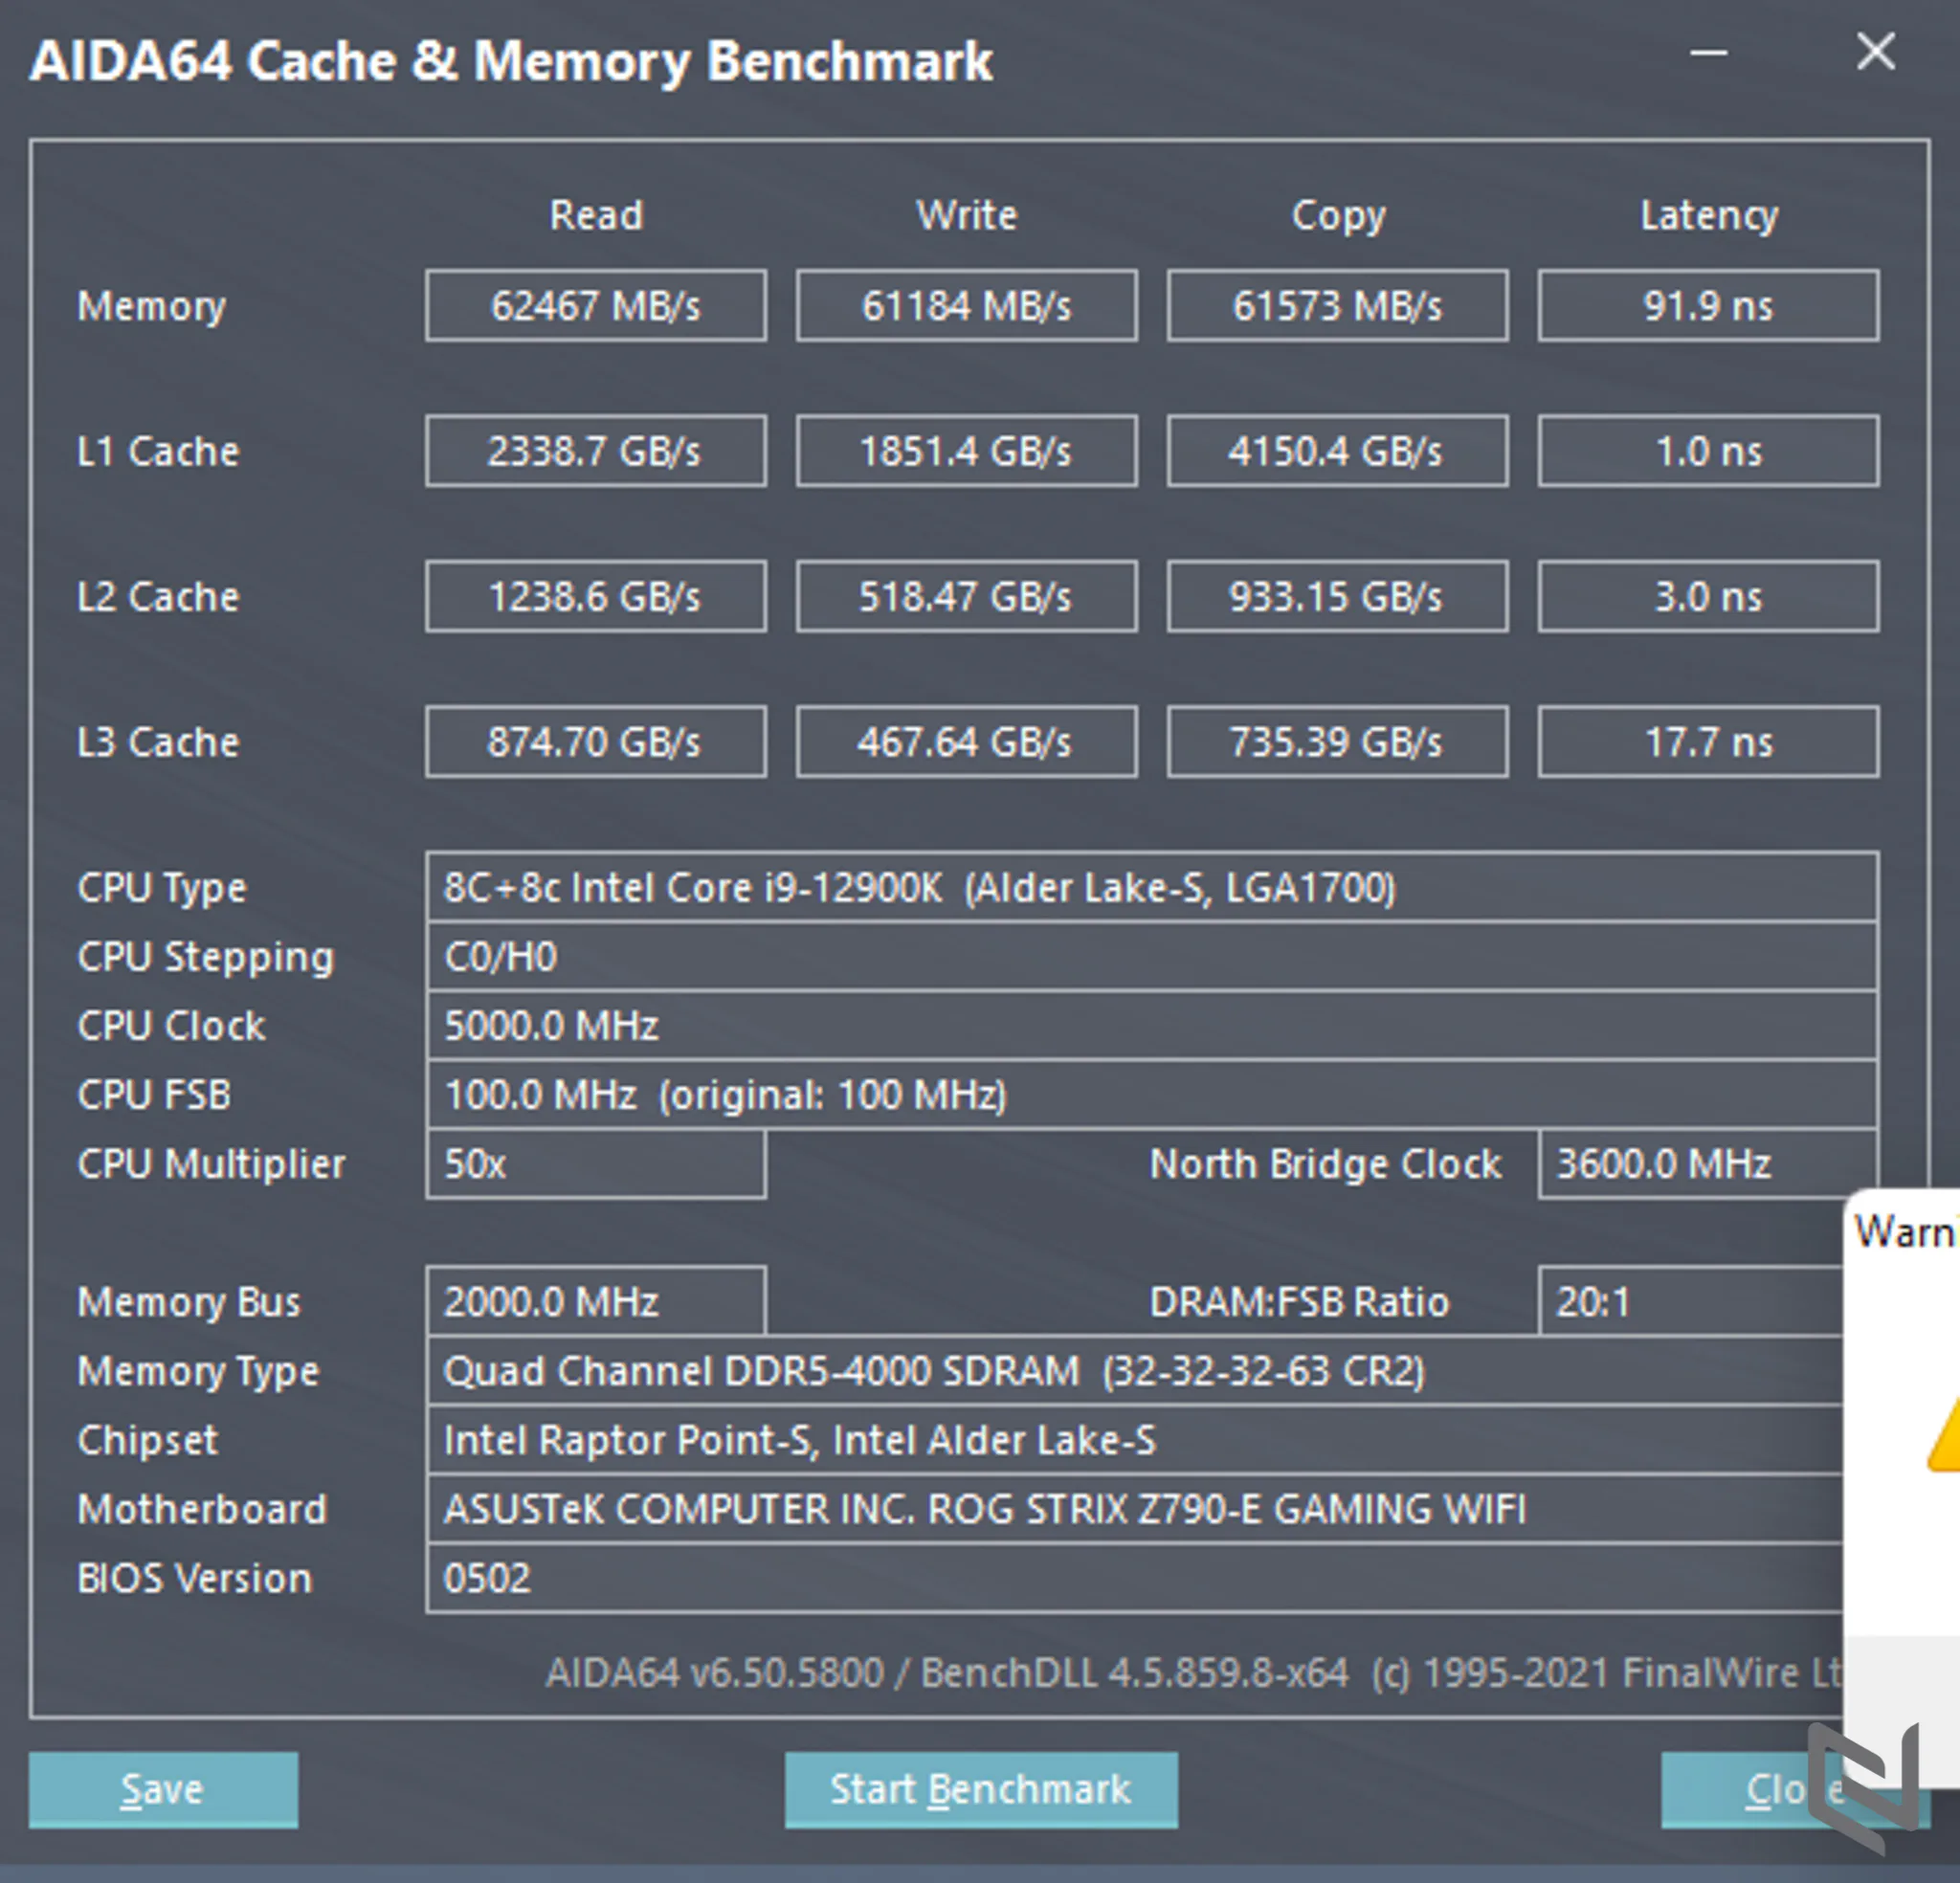Start the benchmark run
1960x1883 pixels.
pos(980,1789)
